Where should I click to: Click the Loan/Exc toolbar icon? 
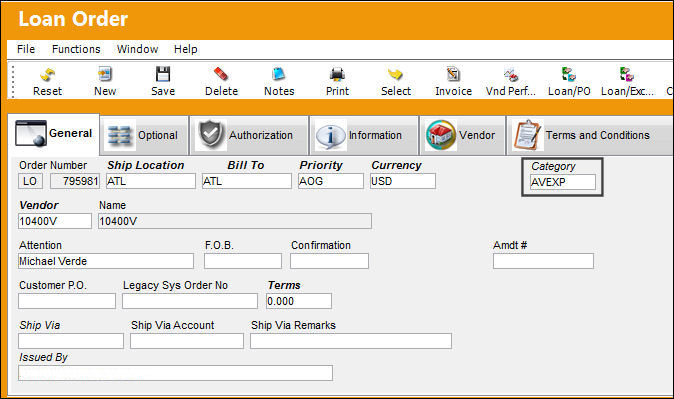[x=627, y=74]
